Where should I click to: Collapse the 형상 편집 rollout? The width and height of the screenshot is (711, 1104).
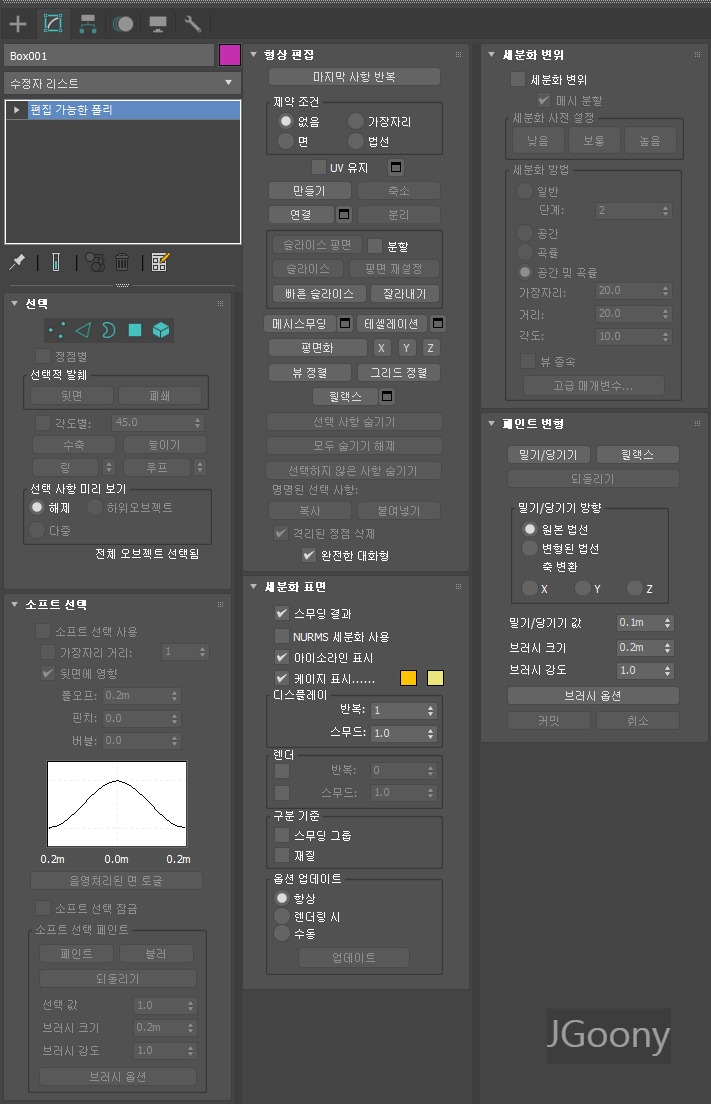[x=253, y=54]
